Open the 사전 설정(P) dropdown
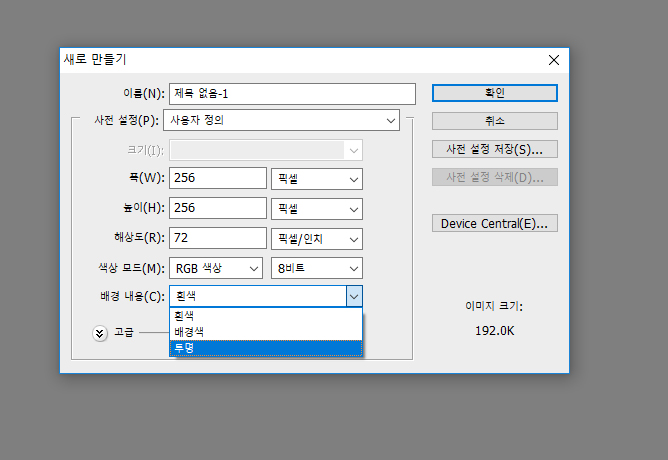Screen dimensions: 668x460 click(x=281, y=120)
